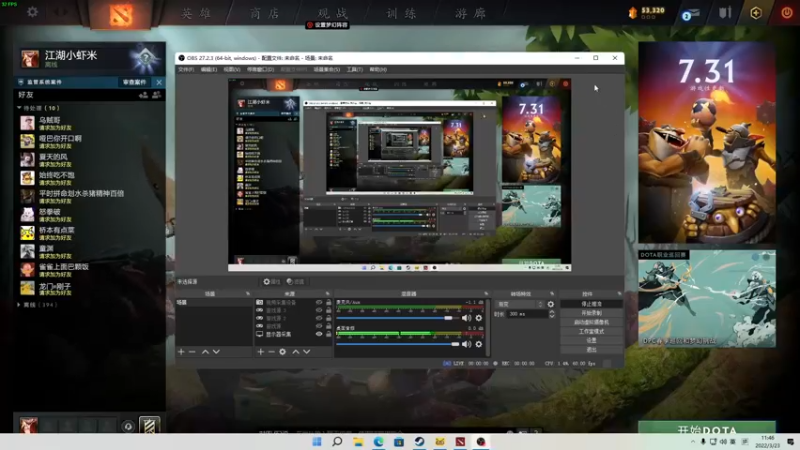This screenshot has height=450, width=800.
Task: Click the friends group icon
Action: coord(157,95)
